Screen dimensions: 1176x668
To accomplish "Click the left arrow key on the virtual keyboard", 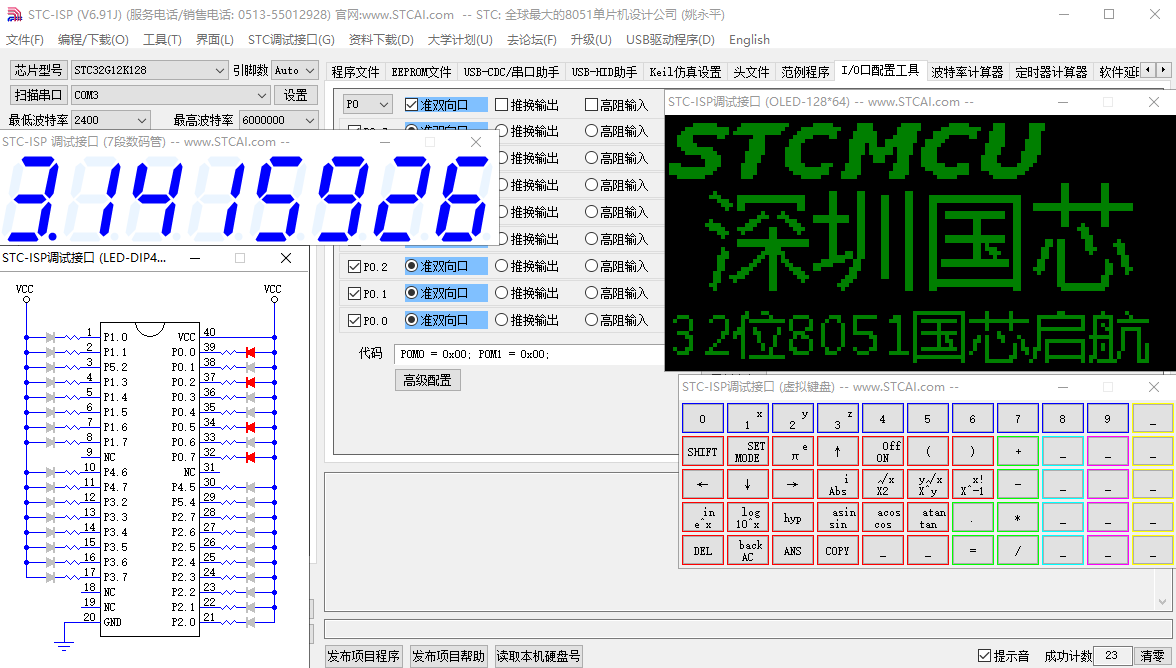I will point(703,484).
